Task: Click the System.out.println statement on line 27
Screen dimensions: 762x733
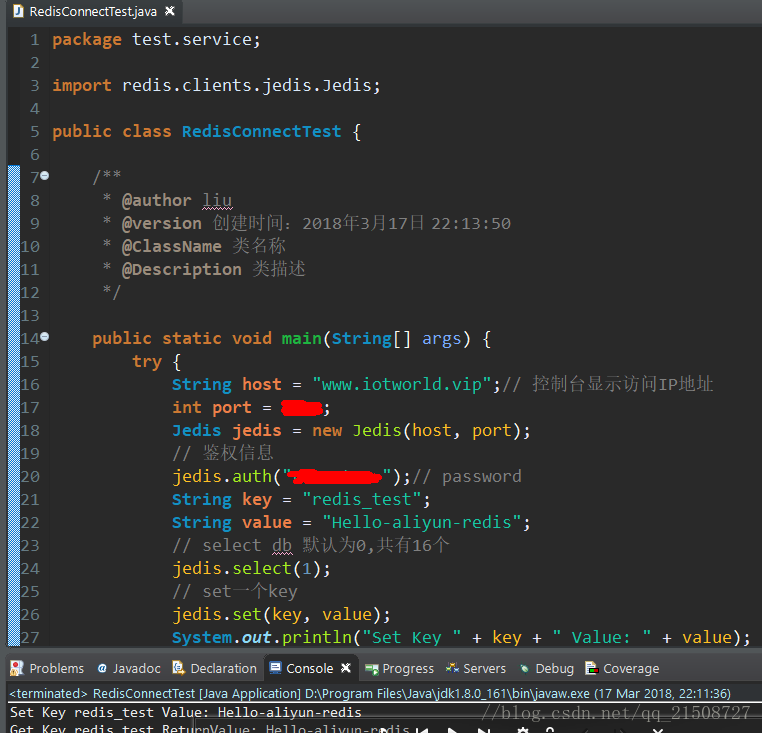Action: coord(461,637)
